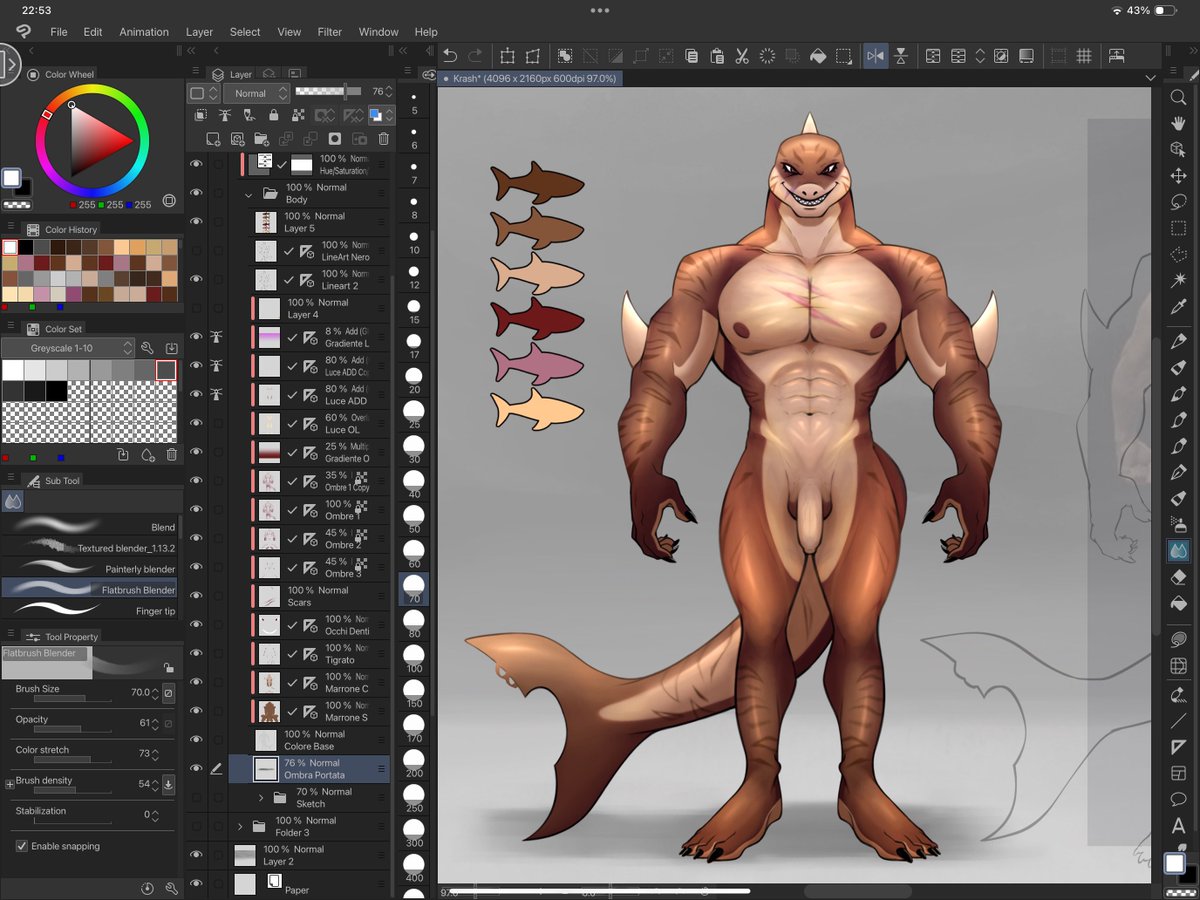Click the layer opacity slider
1200x900 pixels.
(328, 91)
